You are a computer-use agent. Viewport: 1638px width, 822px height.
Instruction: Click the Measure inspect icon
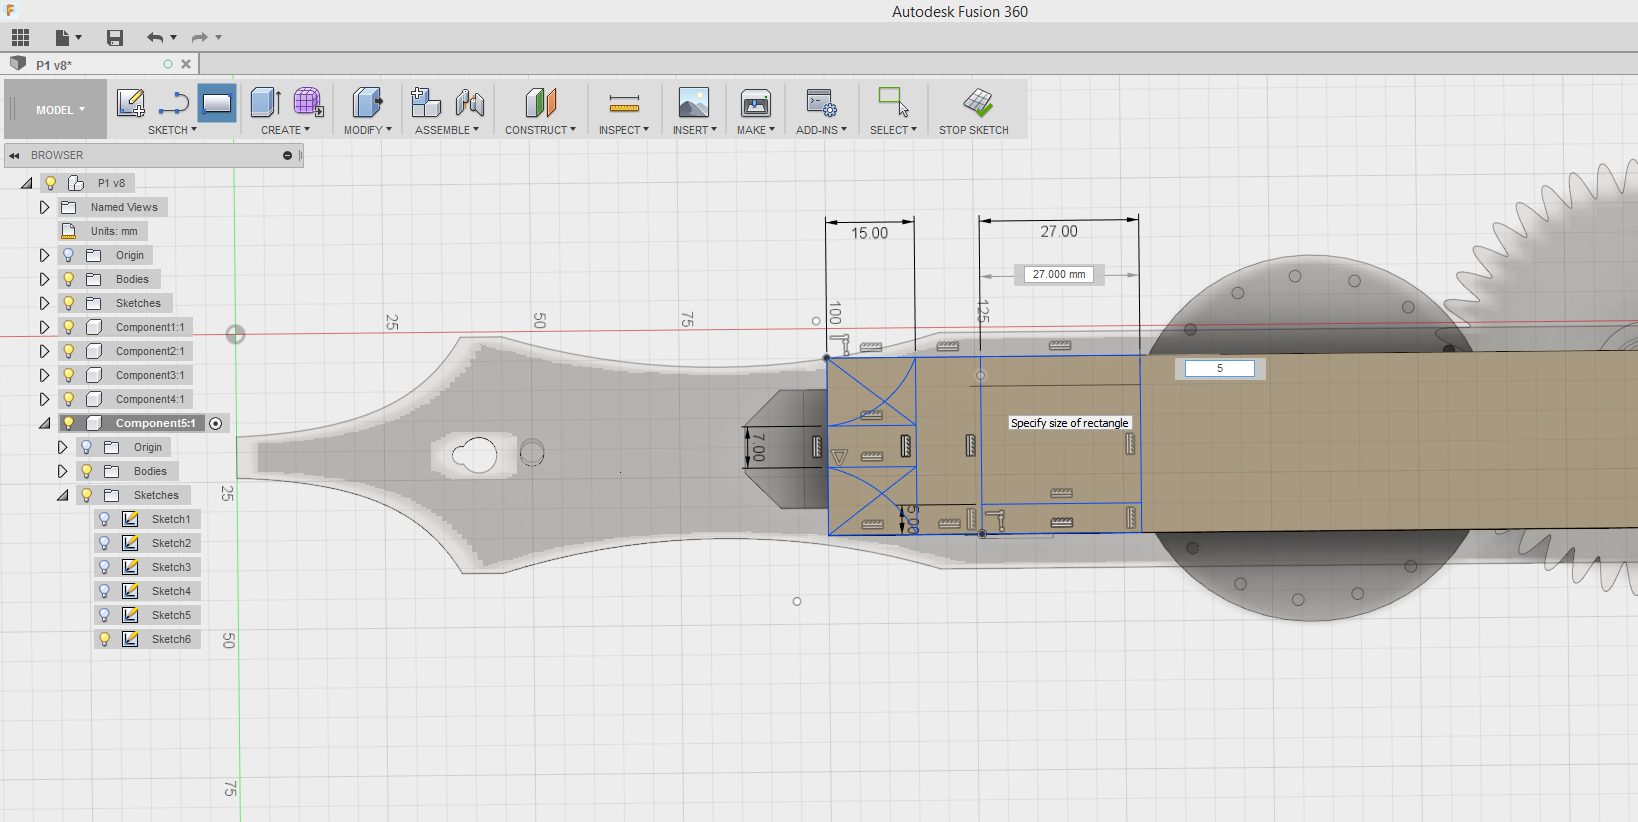pyautogui.click(x=624, y=103)
